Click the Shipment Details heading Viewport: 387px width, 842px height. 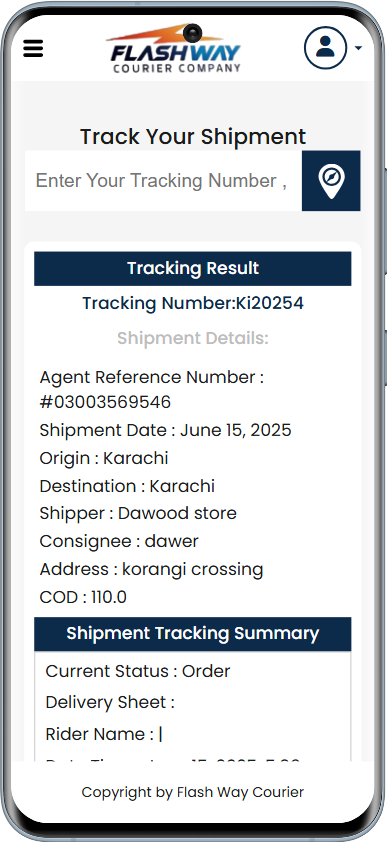click(x=193, y=338)
